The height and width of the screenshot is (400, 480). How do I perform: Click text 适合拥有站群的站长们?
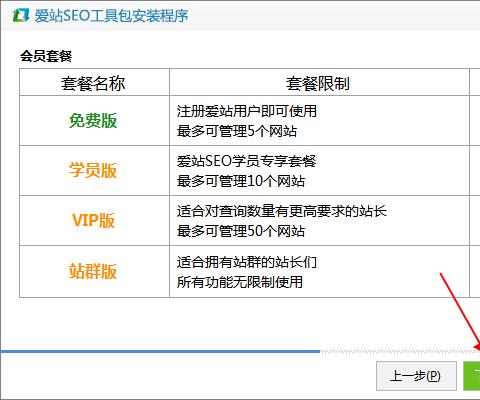click(x=247, y=262)
